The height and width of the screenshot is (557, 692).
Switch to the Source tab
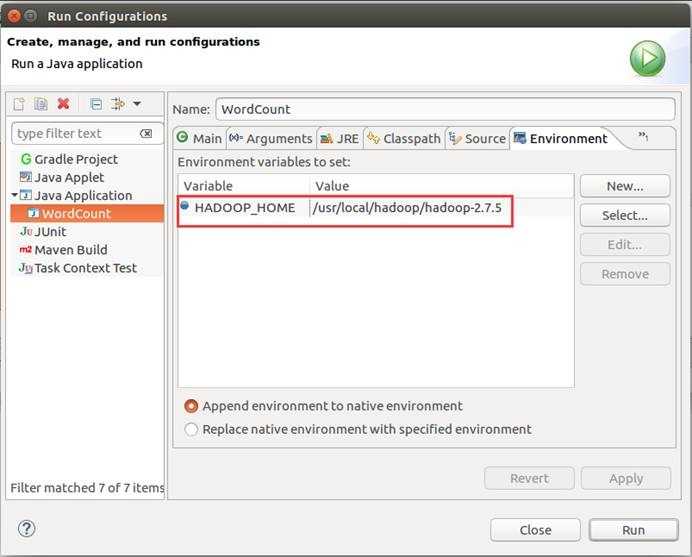(x=478, y=139)
